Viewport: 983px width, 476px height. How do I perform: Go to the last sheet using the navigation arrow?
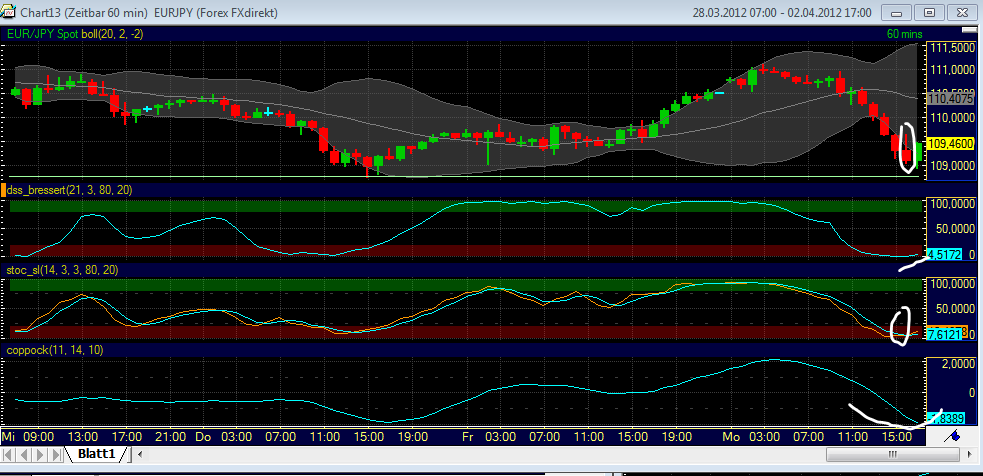click(x=57, y=453)
